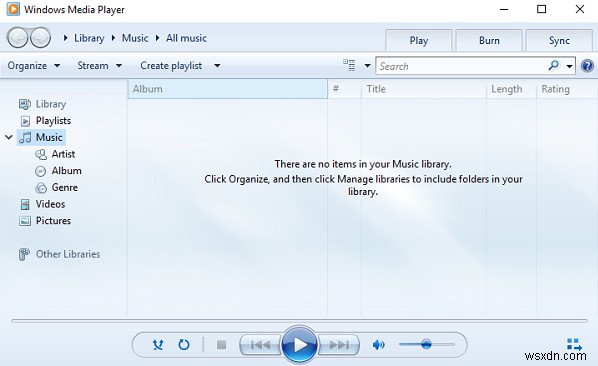Click the Stop playback button
Viewport: 598px width, 366px height.
(221, 345)
